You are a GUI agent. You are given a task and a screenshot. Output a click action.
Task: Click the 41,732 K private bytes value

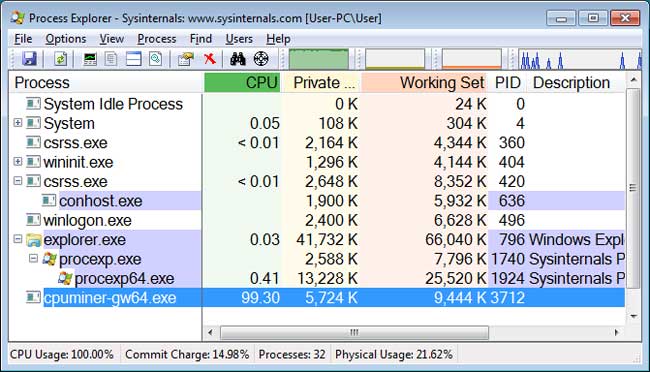[327, 240]
